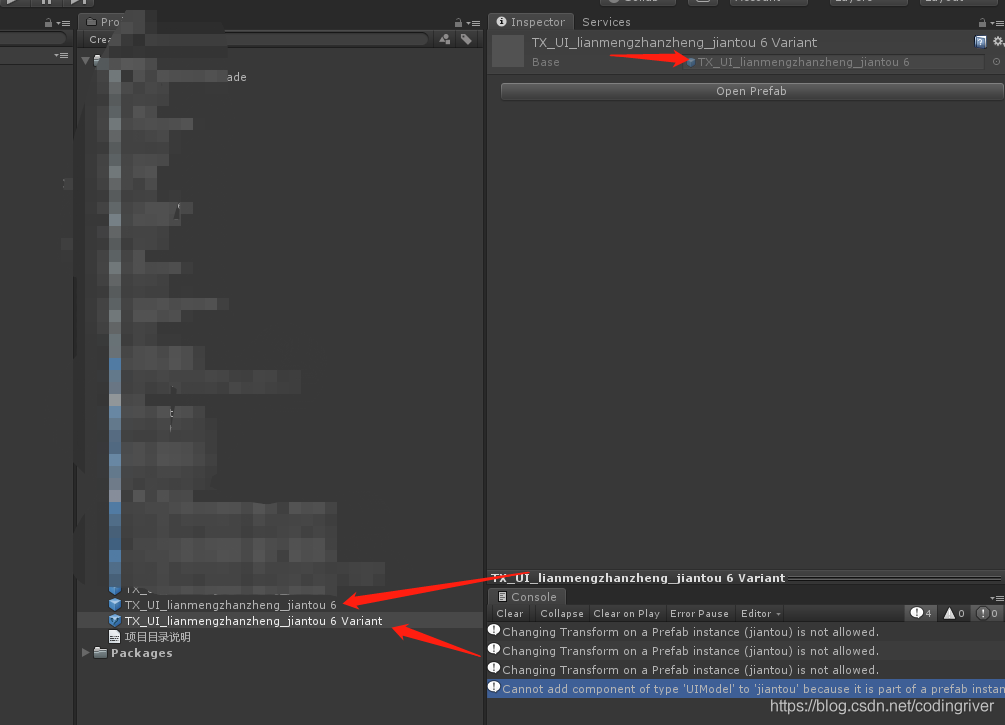Click the text file icon of 项目目录说明
Screen dimensions: 1005x725
point(115,637)
